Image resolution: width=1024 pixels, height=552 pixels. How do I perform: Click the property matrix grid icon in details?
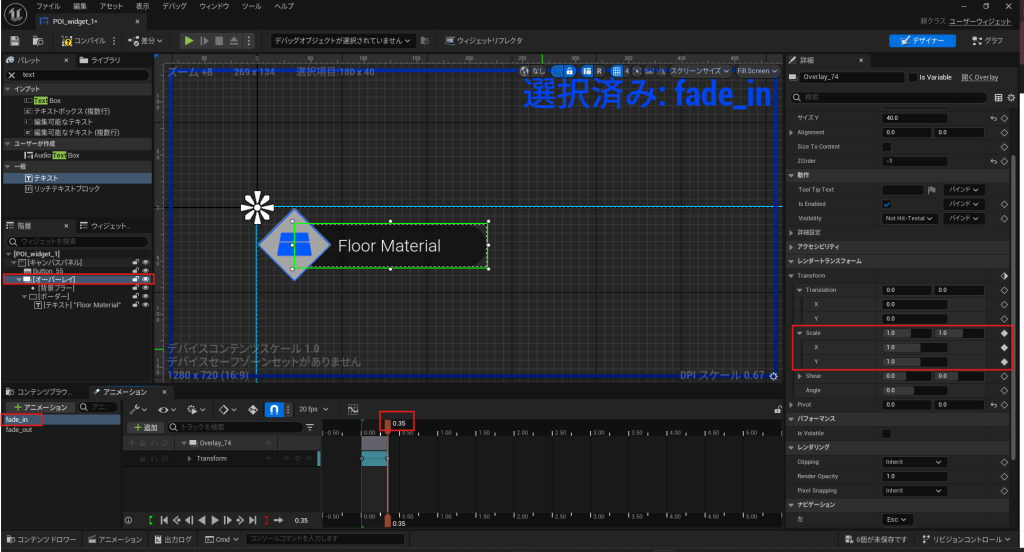point(998,98)
